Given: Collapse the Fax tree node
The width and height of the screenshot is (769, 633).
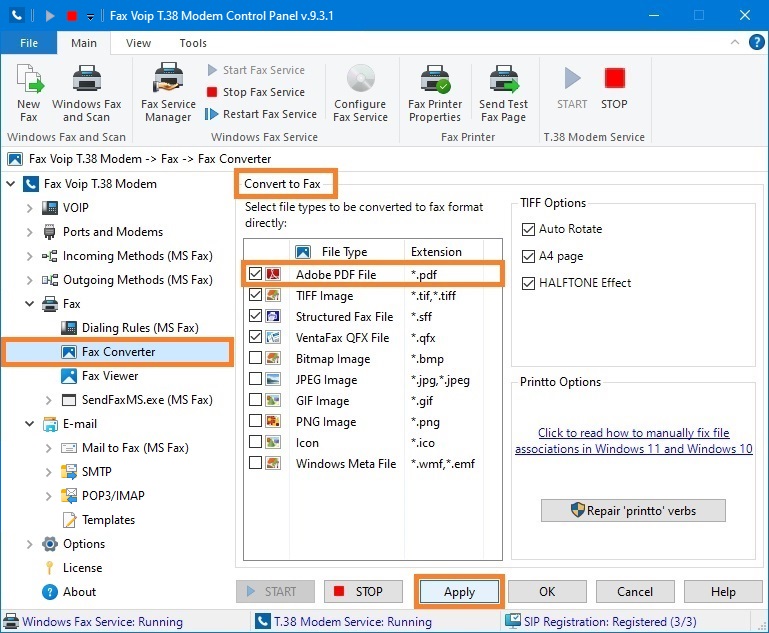Looking at the screenshot, I should pos(29,304).
